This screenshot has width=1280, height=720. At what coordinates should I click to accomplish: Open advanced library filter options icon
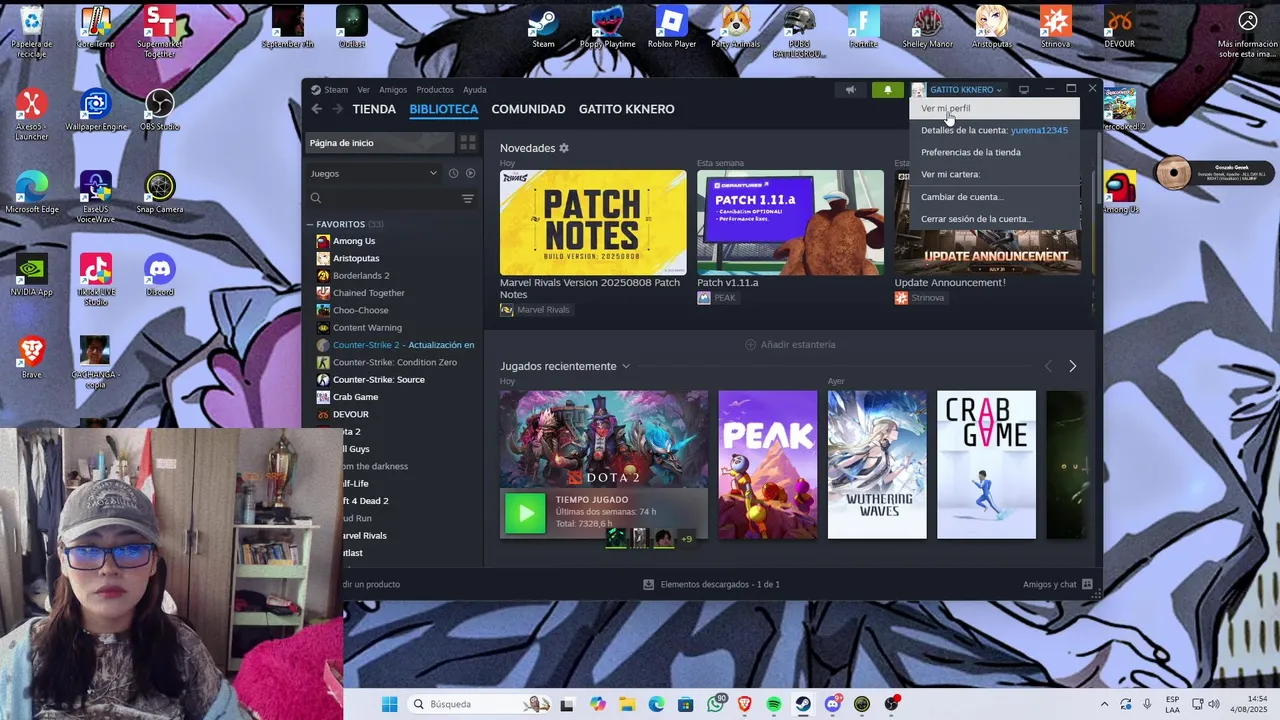[467, 199]
